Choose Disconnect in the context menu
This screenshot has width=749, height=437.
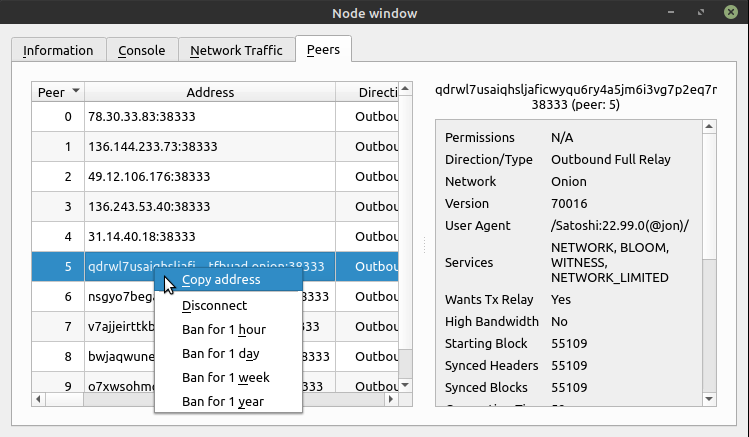click(x=228, y=306)
